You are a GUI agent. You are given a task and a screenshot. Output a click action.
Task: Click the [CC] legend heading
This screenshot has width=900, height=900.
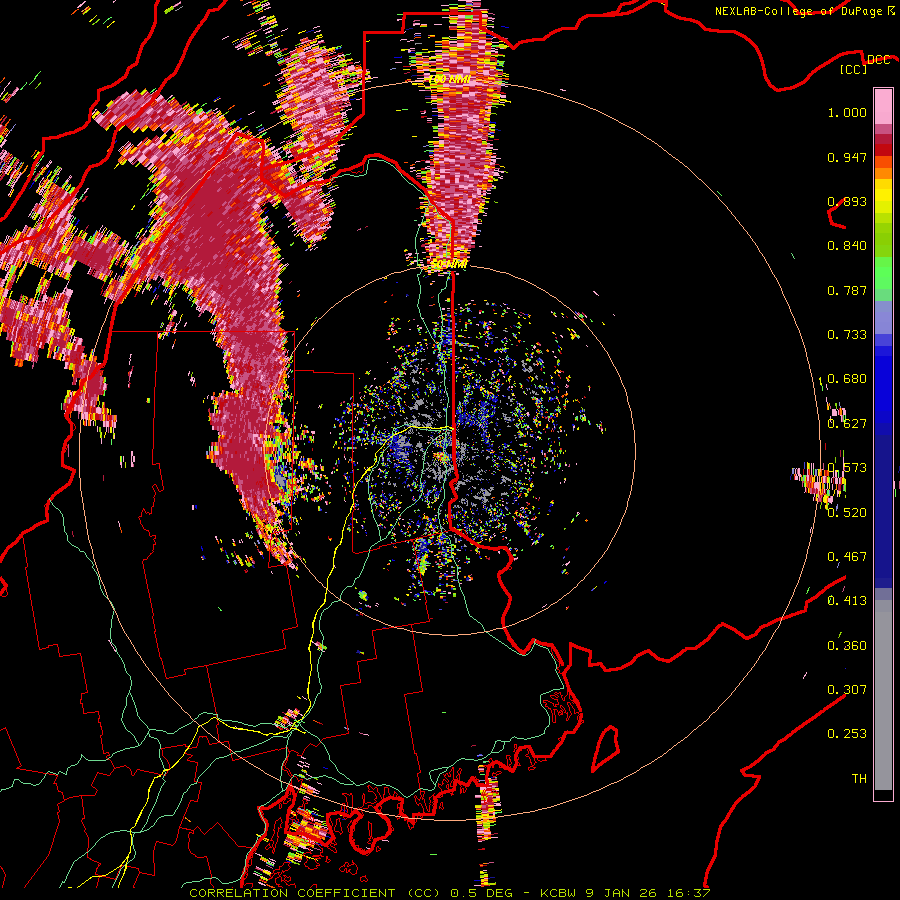pos(854,70)
